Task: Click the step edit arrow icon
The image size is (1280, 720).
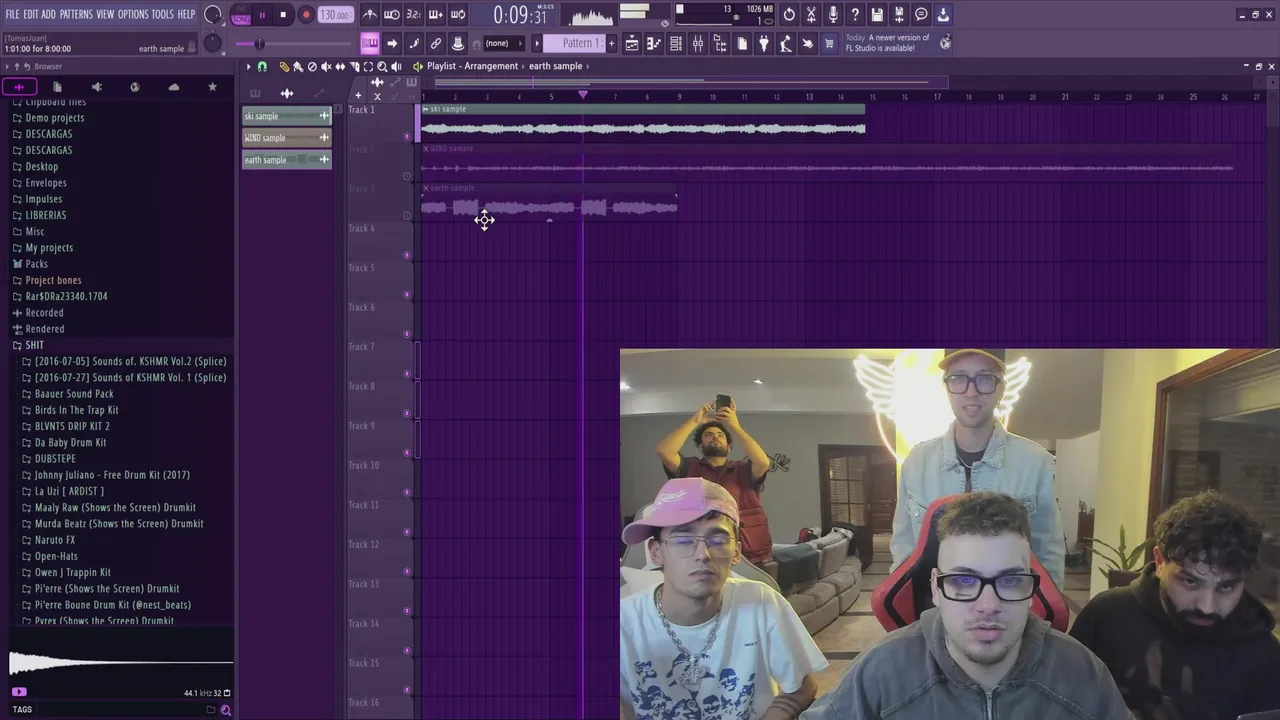Action: pyautogui.click(x=392, y=43)
